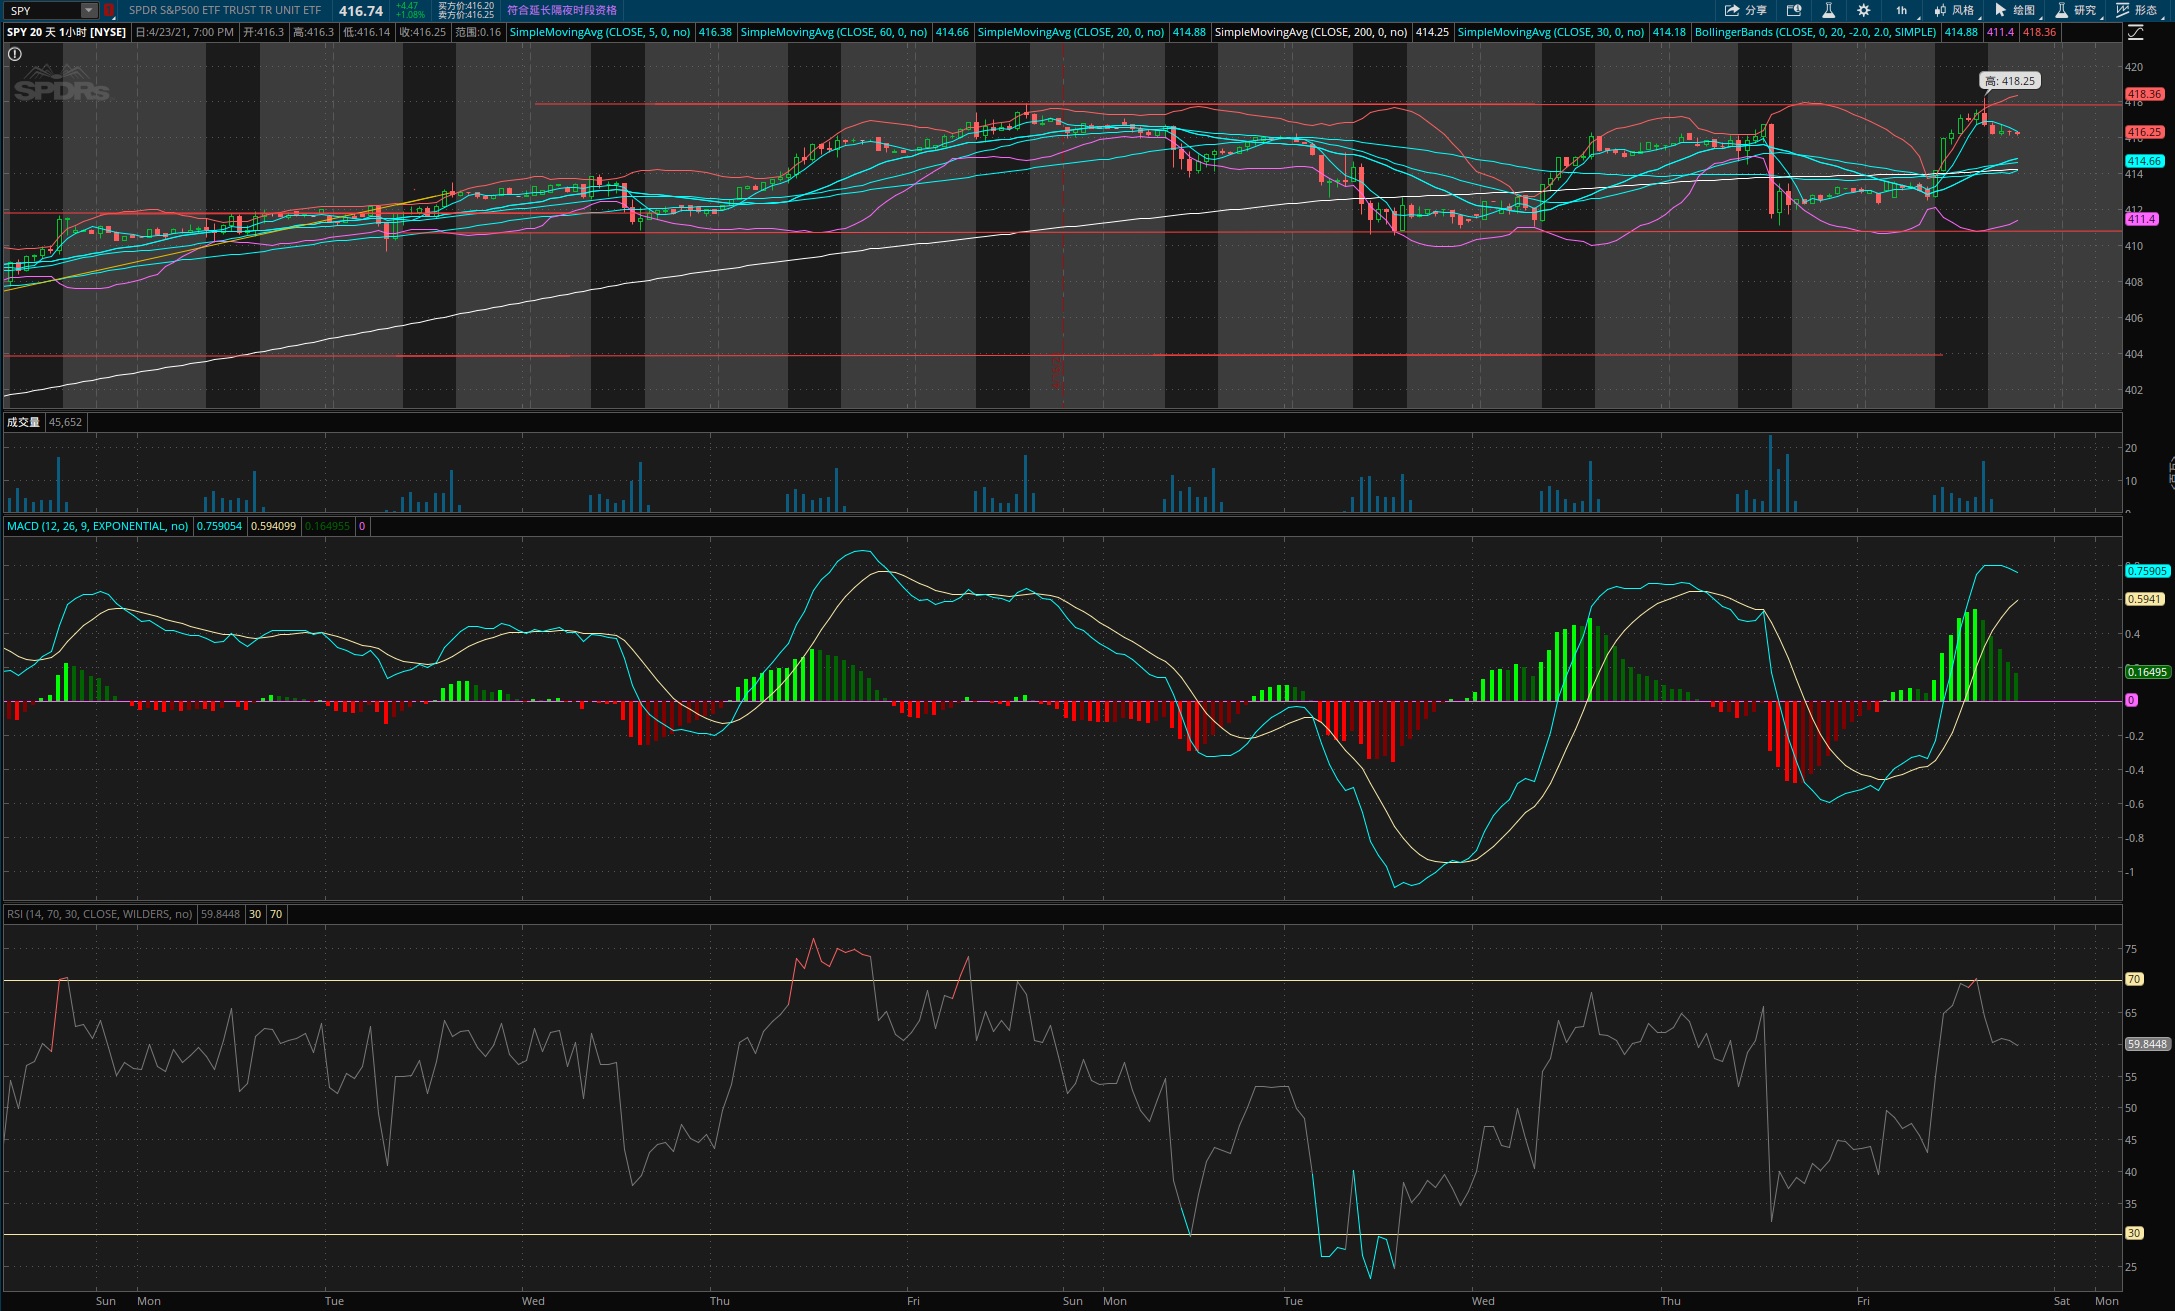The width and height of the screenshot is (2175, 1311).
Task: Click the 418.36 red price axis tag
Action: click(2144, 94)
